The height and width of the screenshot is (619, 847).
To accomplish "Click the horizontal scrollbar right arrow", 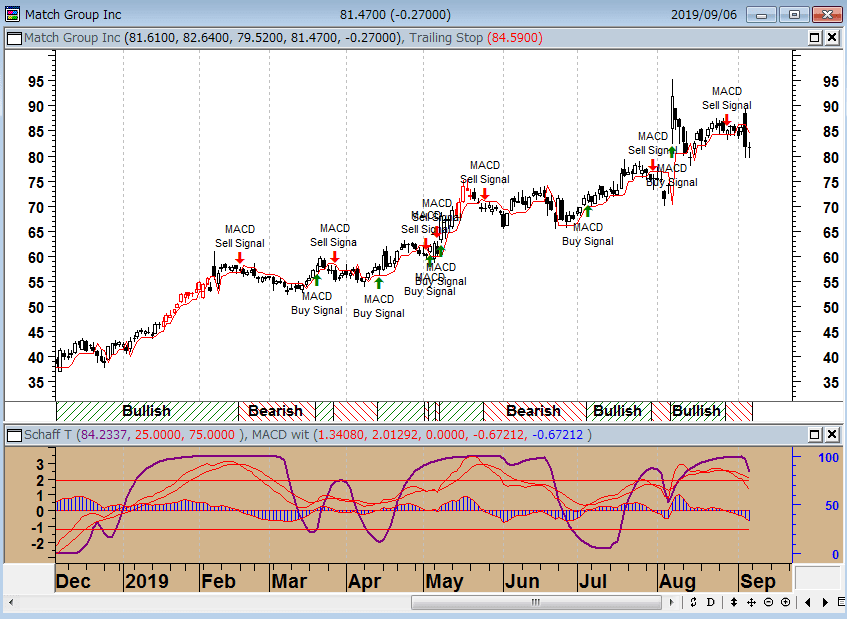I will click(671, 602).
